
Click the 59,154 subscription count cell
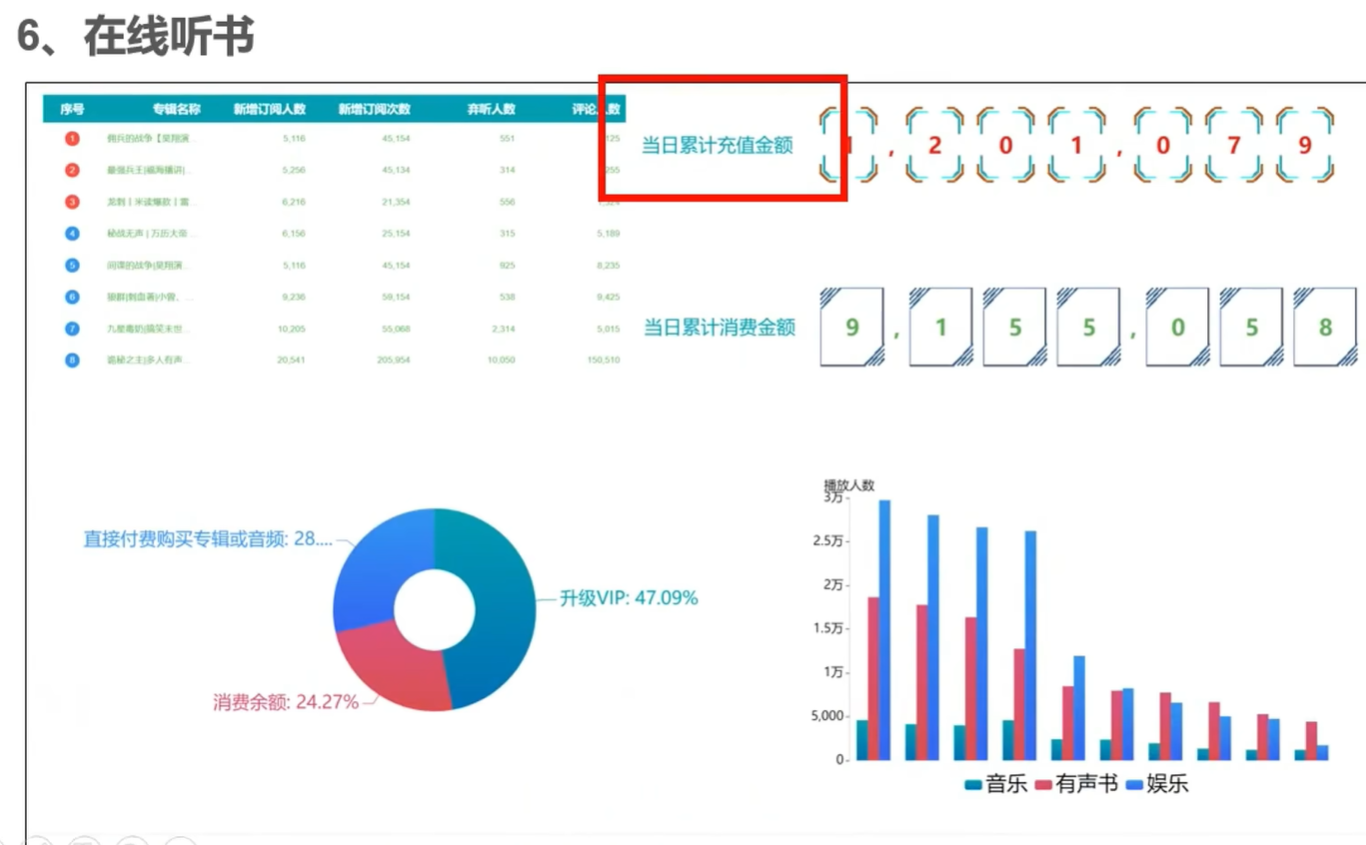tap(396, 297)
